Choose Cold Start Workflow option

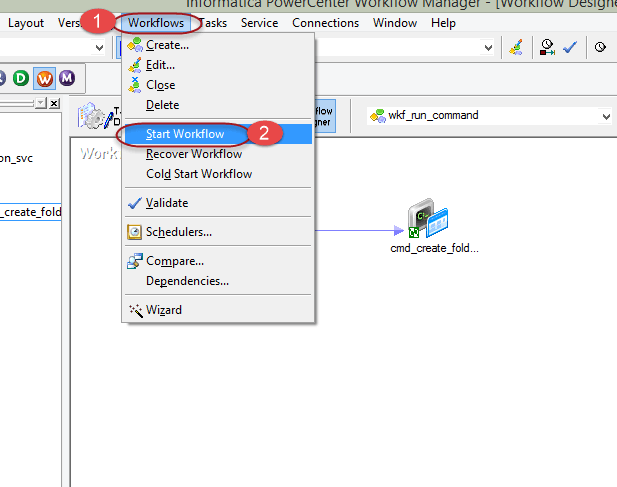199,174
